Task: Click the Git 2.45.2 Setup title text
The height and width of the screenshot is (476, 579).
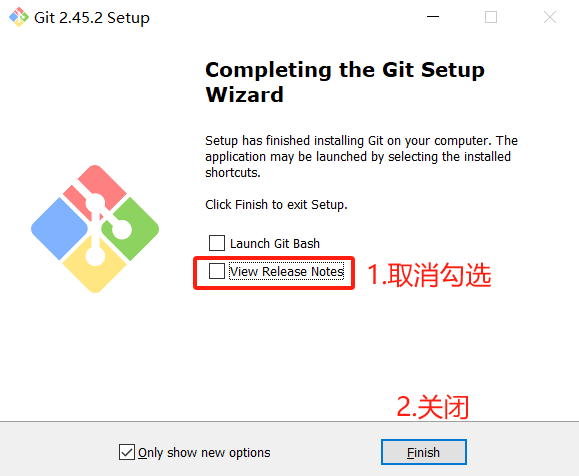Action: [92, 18]
